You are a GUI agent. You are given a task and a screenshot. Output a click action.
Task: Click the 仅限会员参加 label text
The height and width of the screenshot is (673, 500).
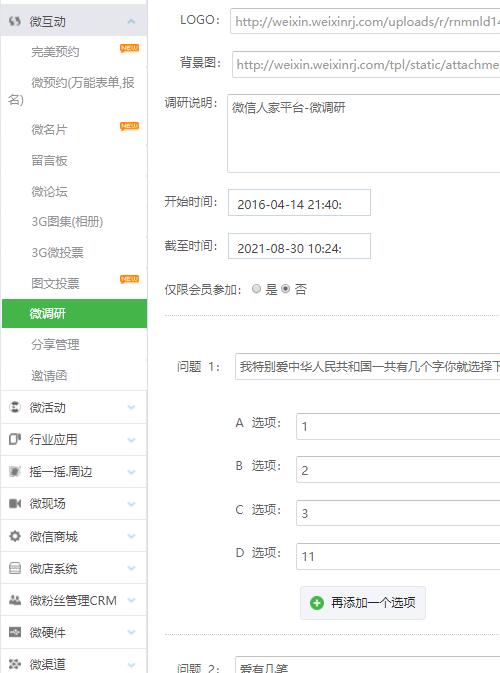coord(202,290)
